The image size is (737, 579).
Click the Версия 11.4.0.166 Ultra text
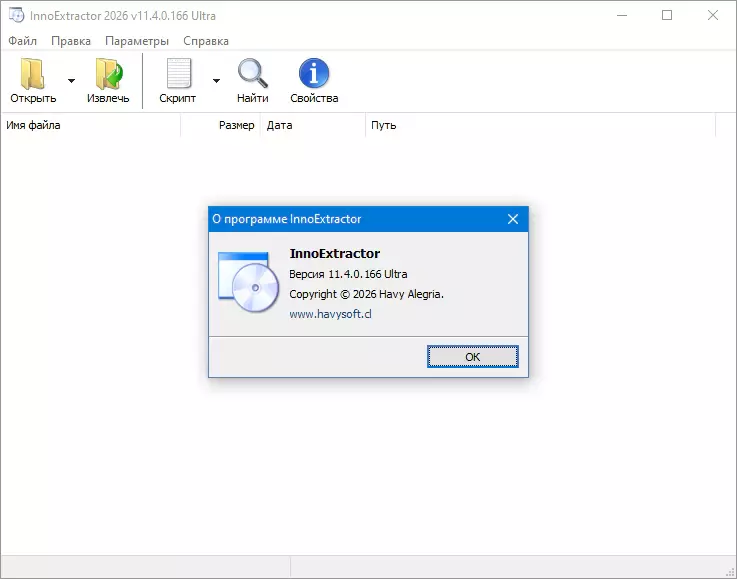click(x=348, y=274)
